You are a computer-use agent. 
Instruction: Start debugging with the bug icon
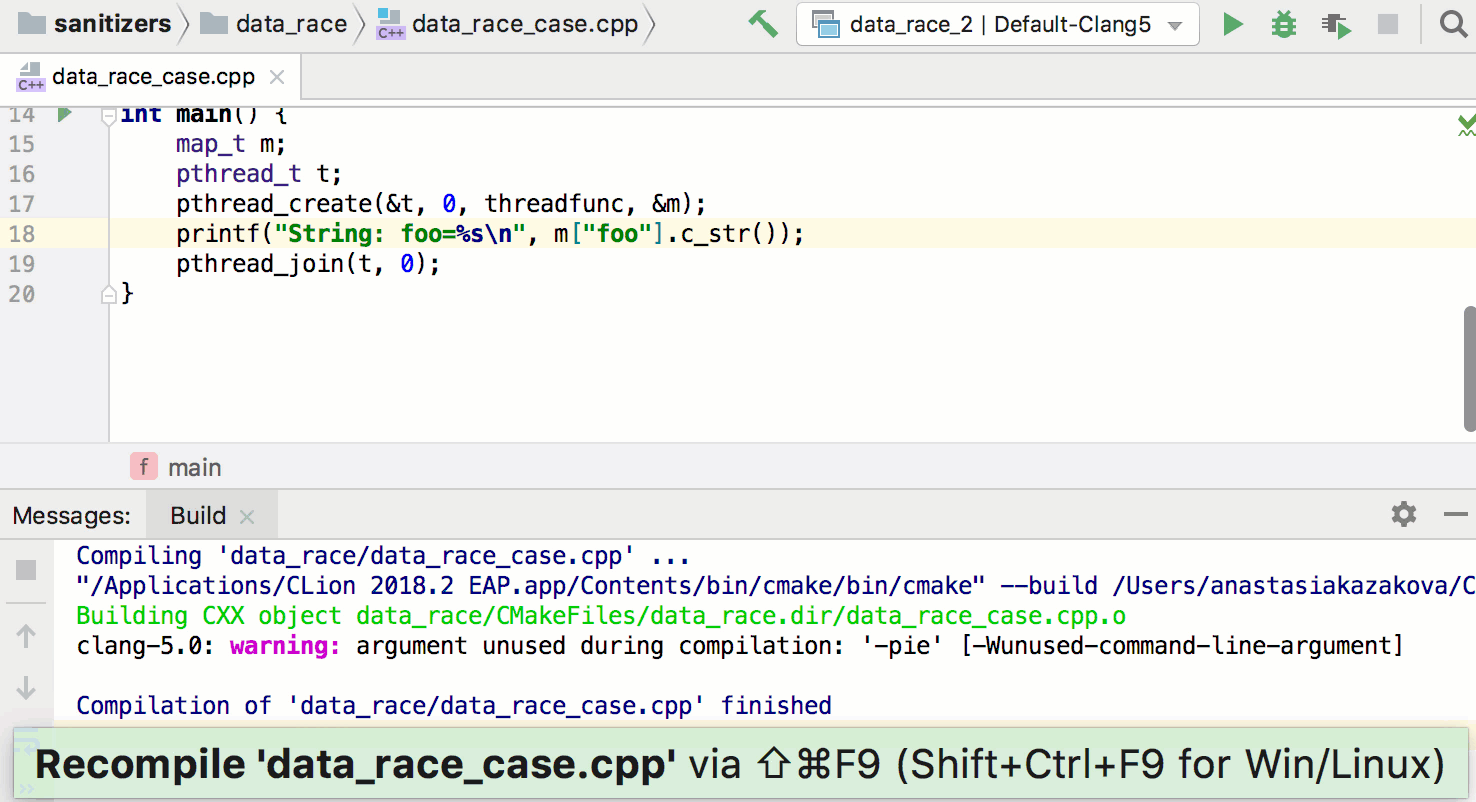(1284, 24)
